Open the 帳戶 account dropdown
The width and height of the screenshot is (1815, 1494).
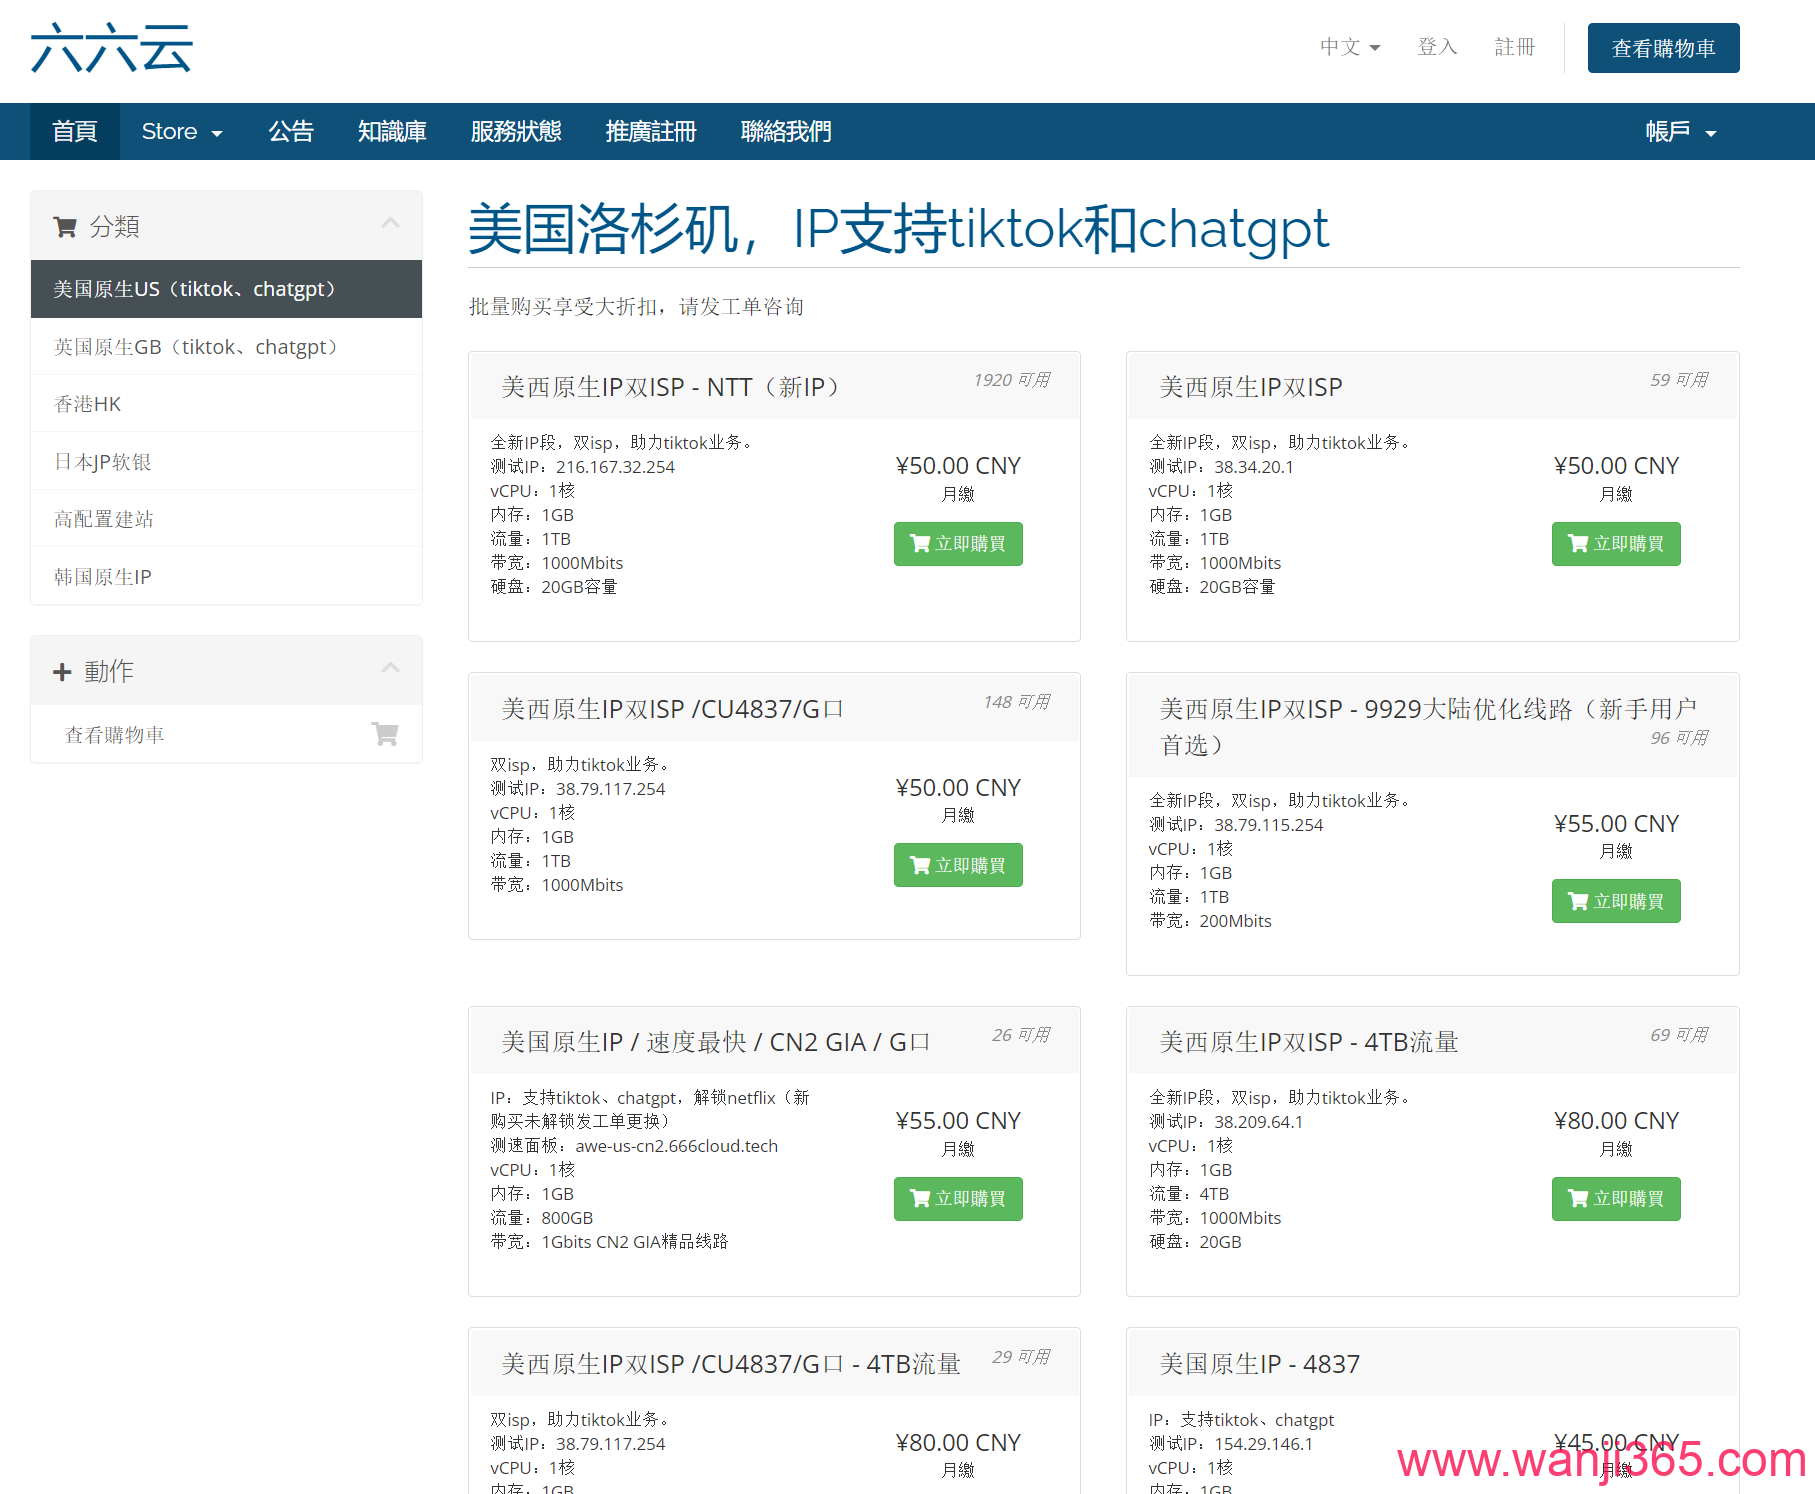click(1680, 131)
